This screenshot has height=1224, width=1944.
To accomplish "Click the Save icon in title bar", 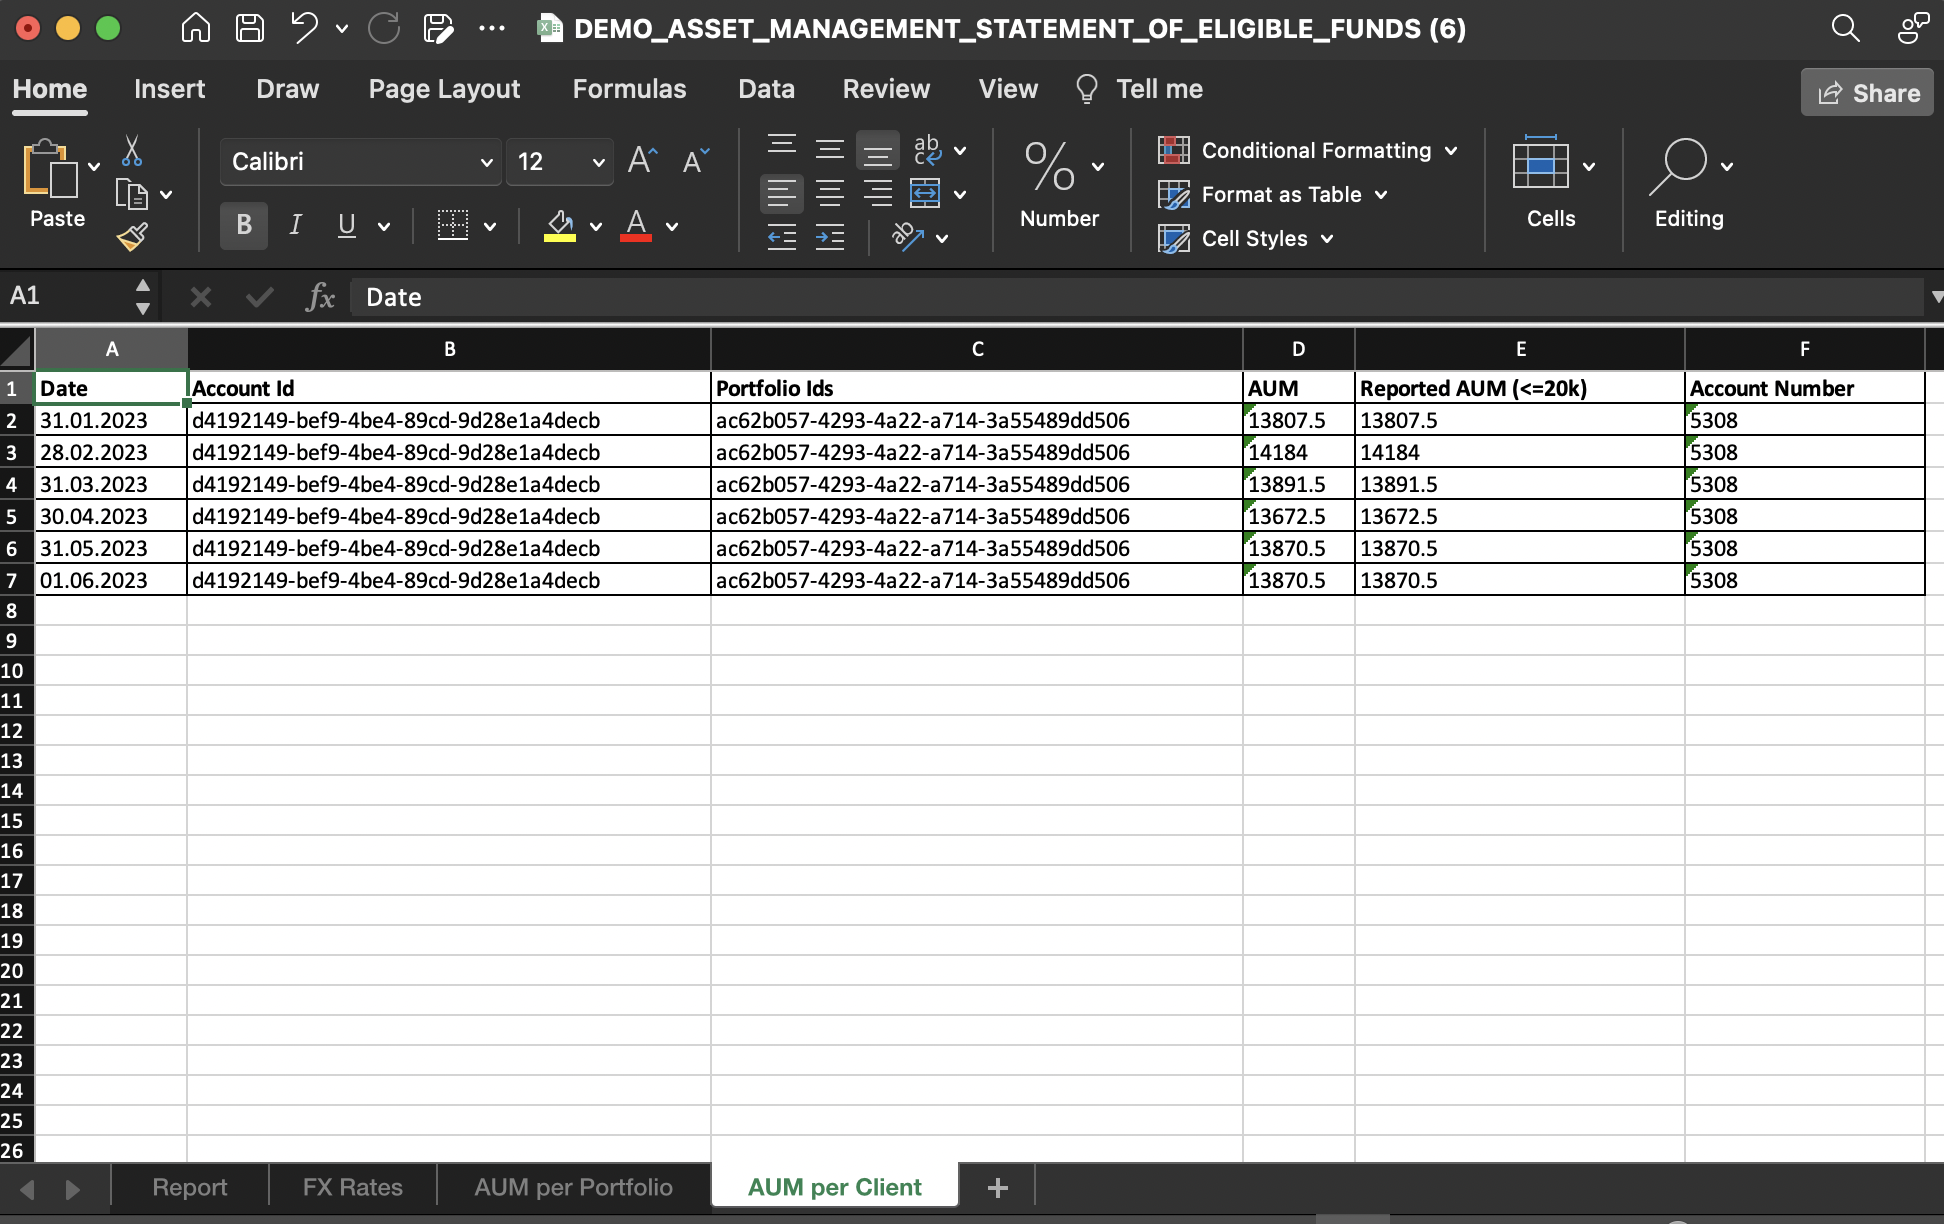I will (249, 28).
